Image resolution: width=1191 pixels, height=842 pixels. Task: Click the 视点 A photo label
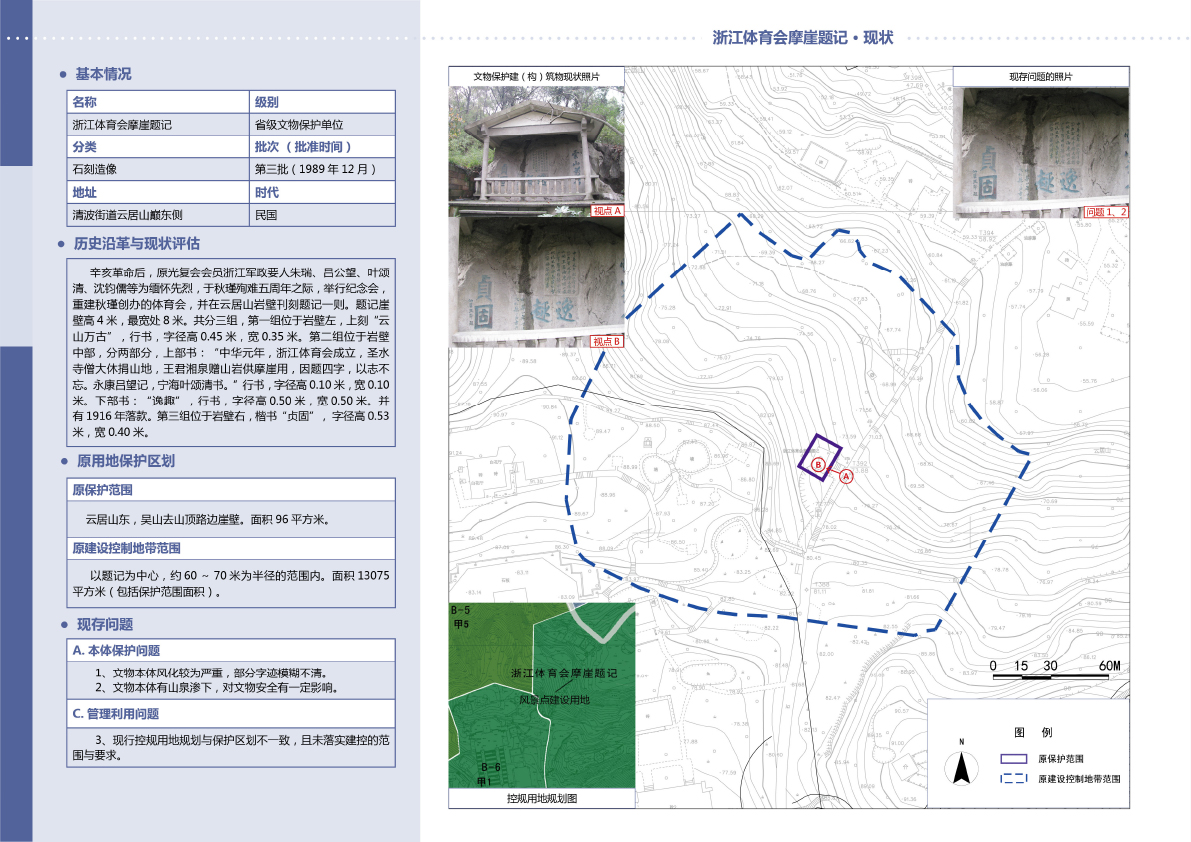607,211
